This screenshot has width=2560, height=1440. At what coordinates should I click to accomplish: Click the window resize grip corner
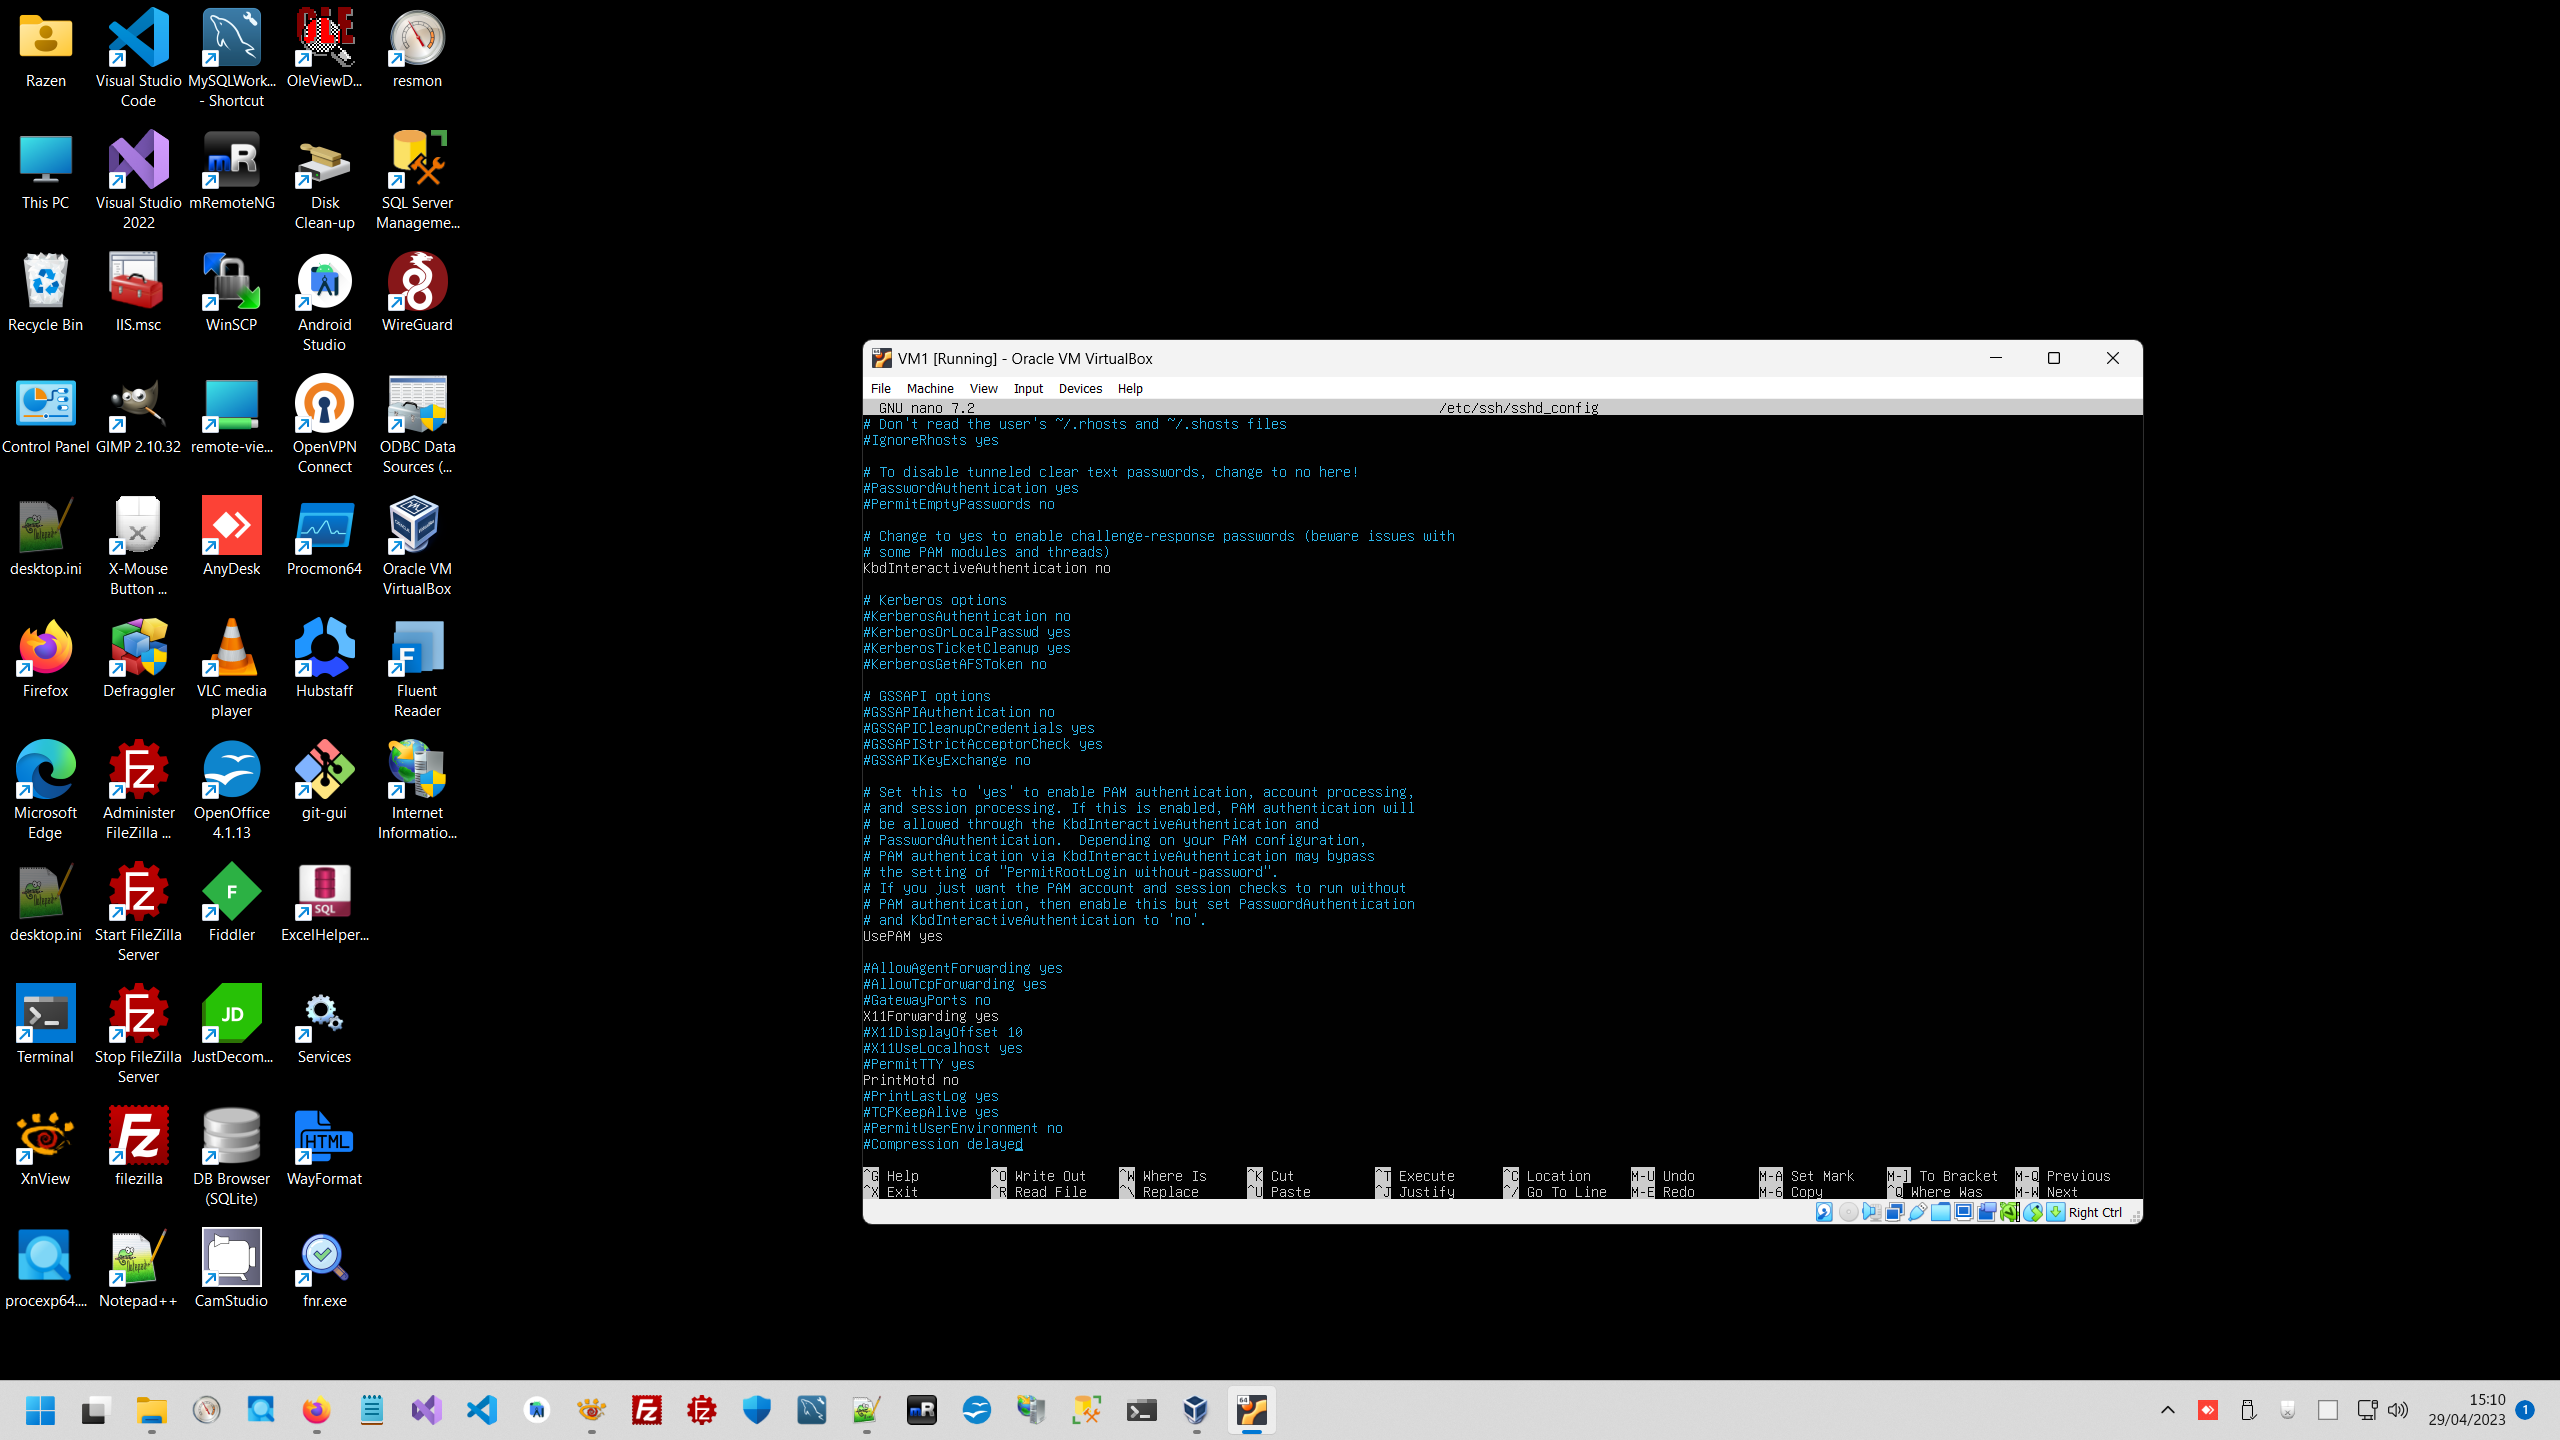click(2135, 1216)
